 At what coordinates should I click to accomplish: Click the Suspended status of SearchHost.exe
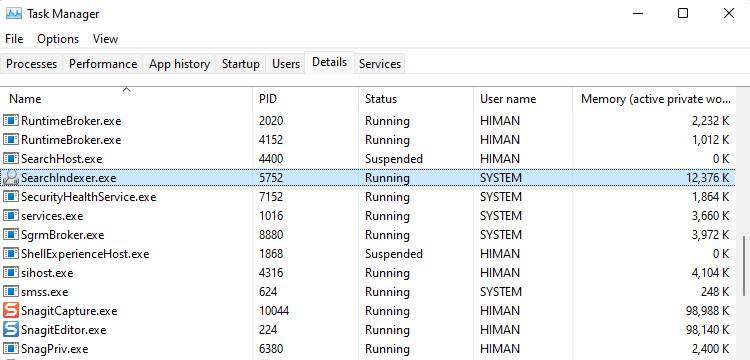pyautogui.click(x=394, y=159)
